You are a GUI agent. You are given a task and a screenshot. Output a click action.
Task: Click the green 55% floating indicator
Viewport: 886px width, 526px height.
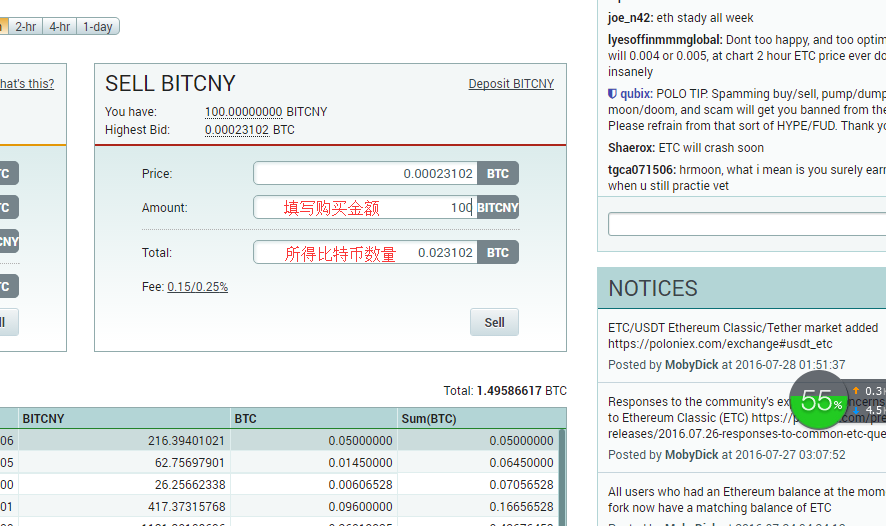[819, 401]
